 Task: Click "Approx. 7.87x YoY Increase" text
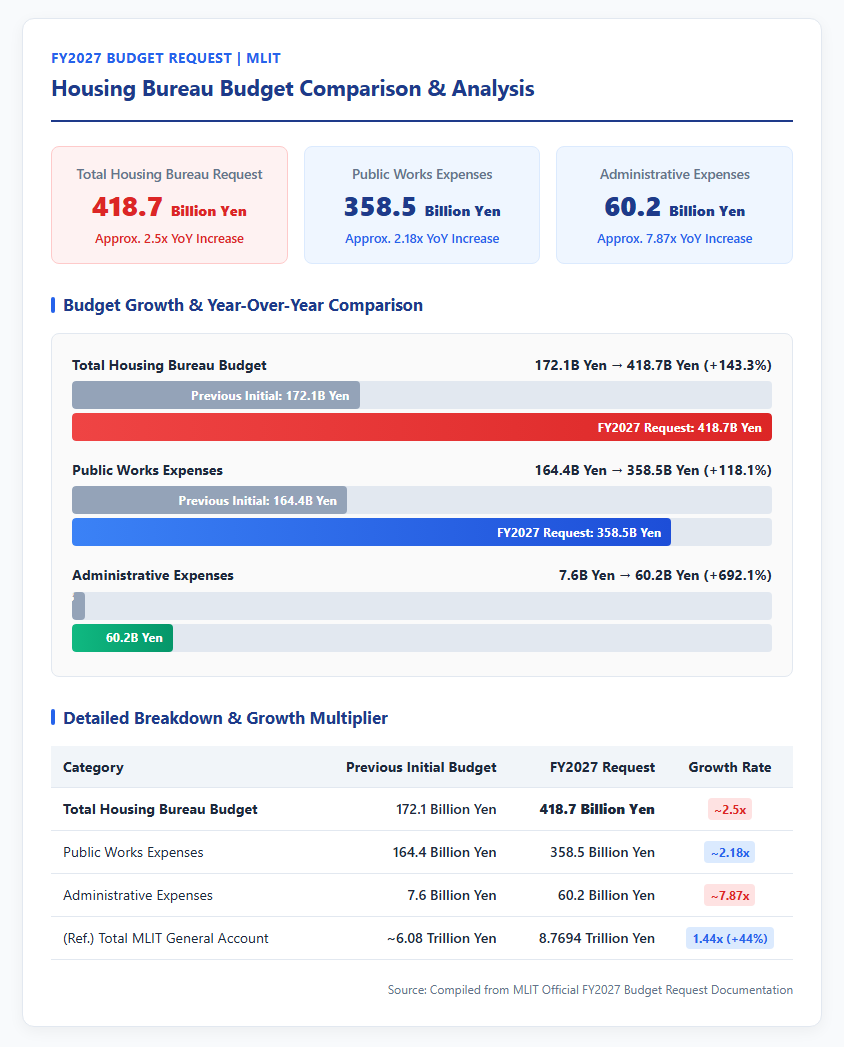click(674, 238)
